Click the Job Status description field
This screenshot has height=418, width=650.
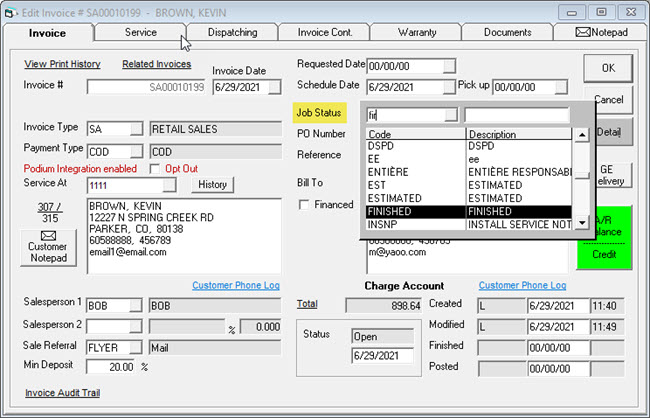point(517,115)
